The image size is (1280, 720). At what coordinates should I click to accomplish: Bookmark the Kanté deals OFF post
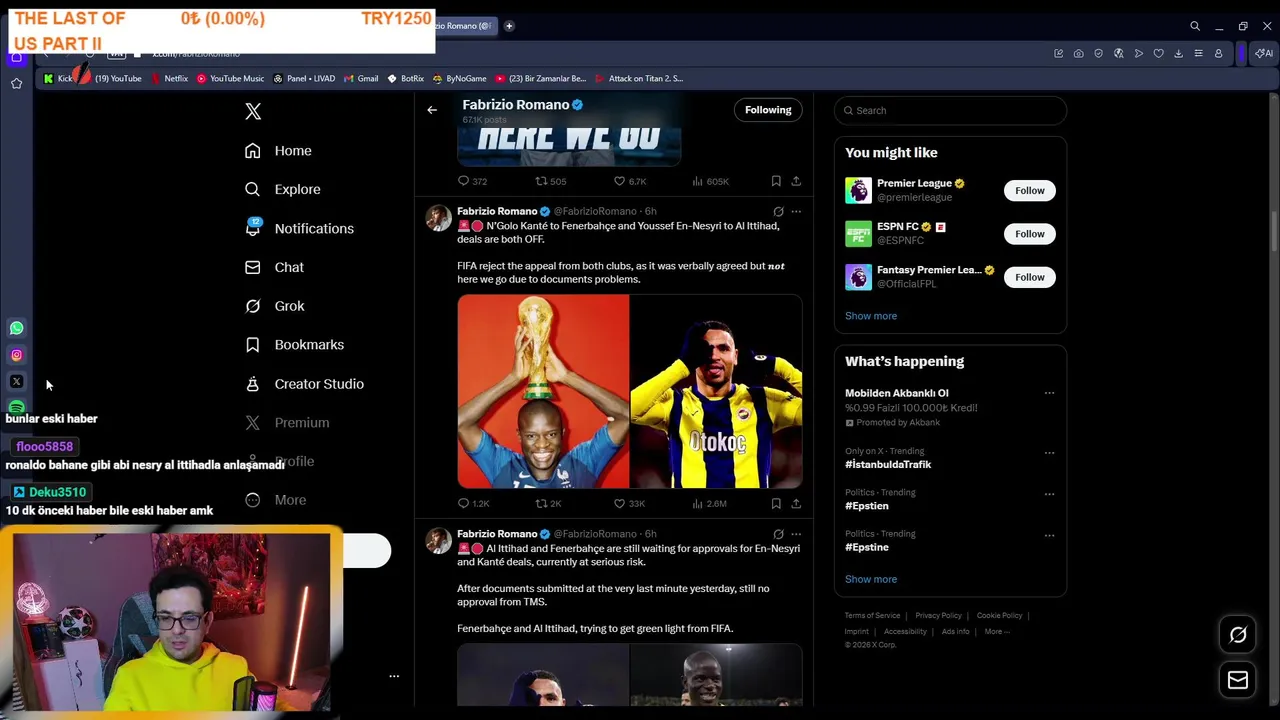(776, 504)
